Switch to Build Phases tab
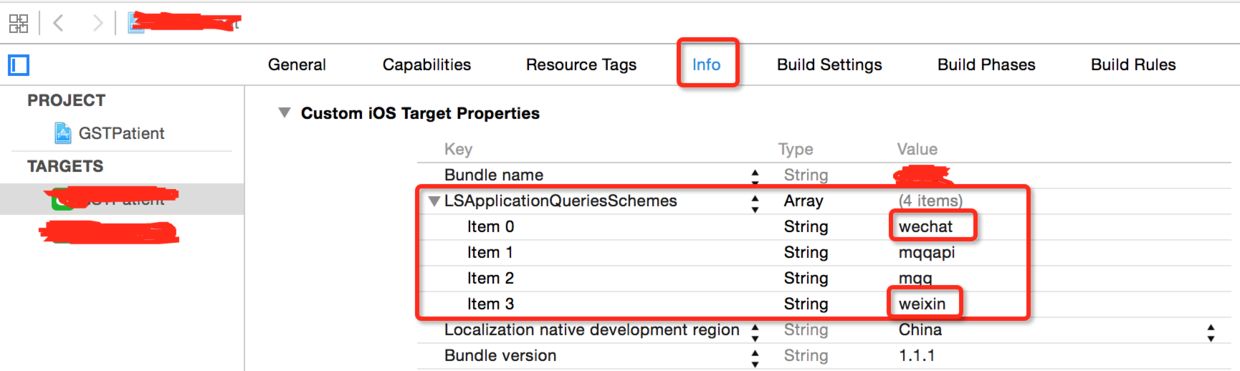Screen dimensions: 1240x371 coord(986,65)
